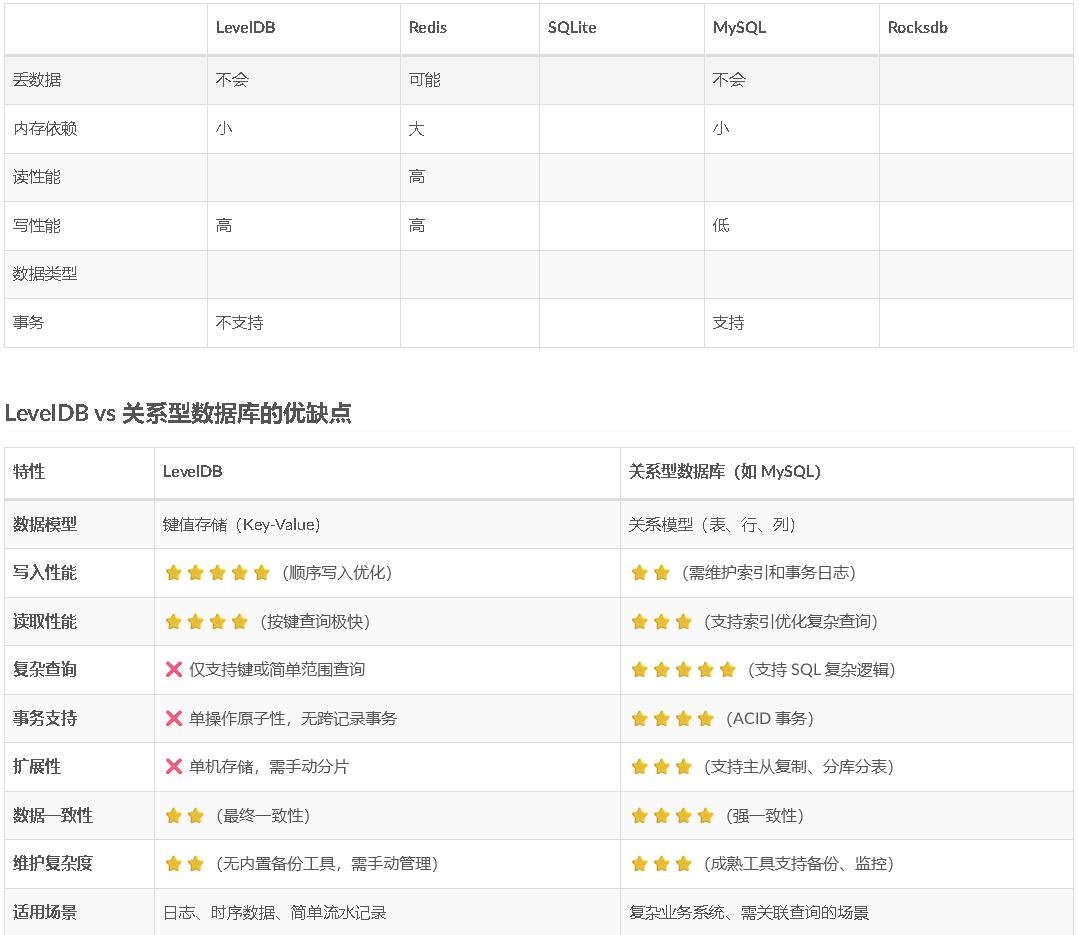Click MySQL three-star rating for 维护复杂度
This screenshot has height=935, width=1079.
661,863
